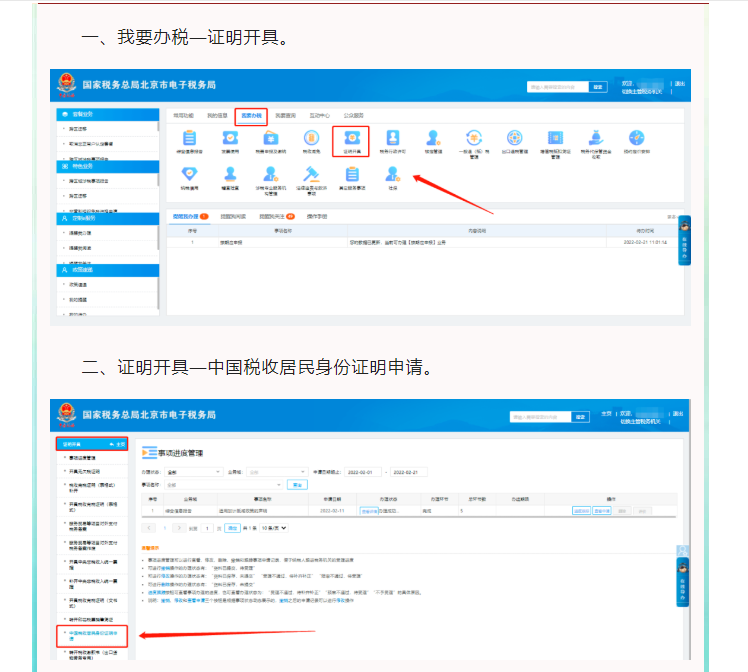Screen dimensions: 748x672
Task: Click application date cell 2022-02-11
Action: [332, 511]
